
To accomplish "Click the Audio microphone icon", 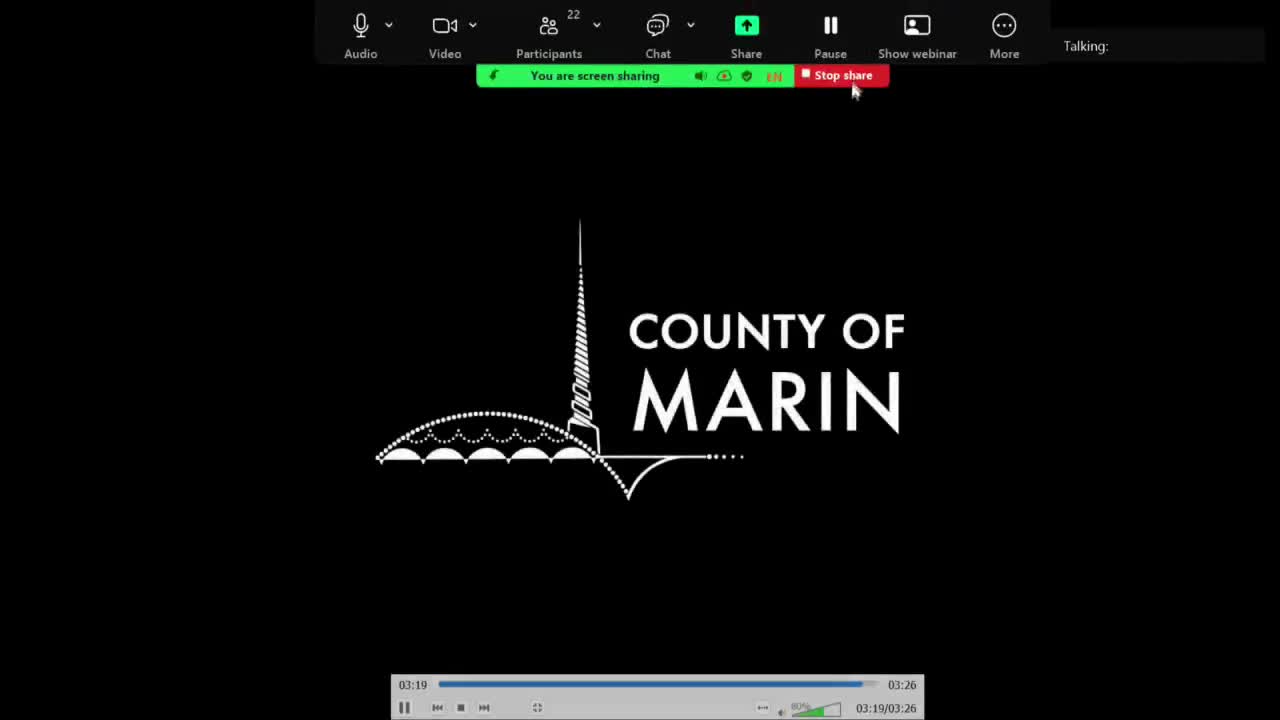I will tap(361, 26).
